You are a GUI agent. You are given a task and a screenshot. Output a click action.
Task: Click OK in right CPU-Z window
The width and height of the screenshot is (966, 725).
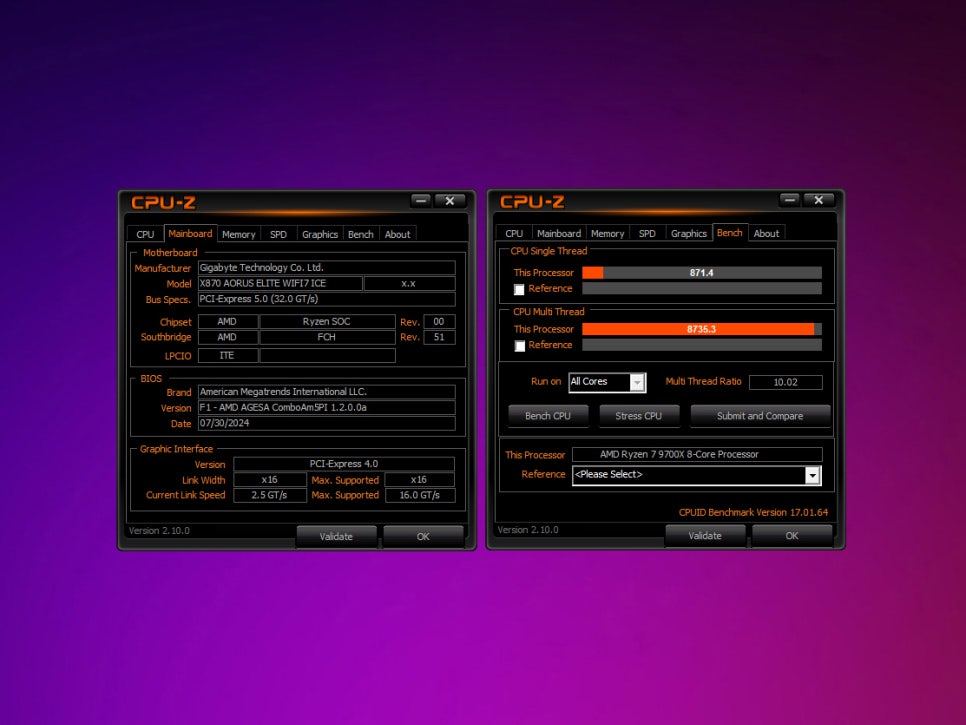[x=792, y=535]
